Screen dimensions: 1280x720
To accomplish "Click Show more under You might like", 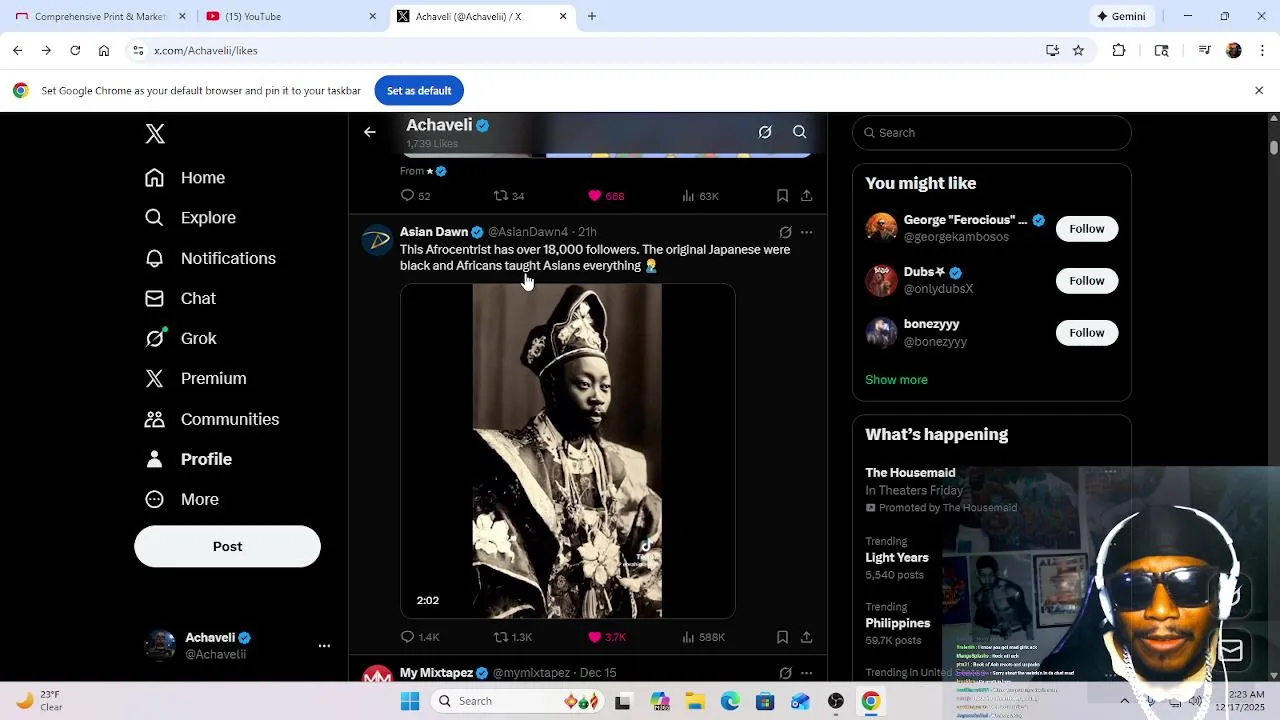I will (x=896, y=380).
